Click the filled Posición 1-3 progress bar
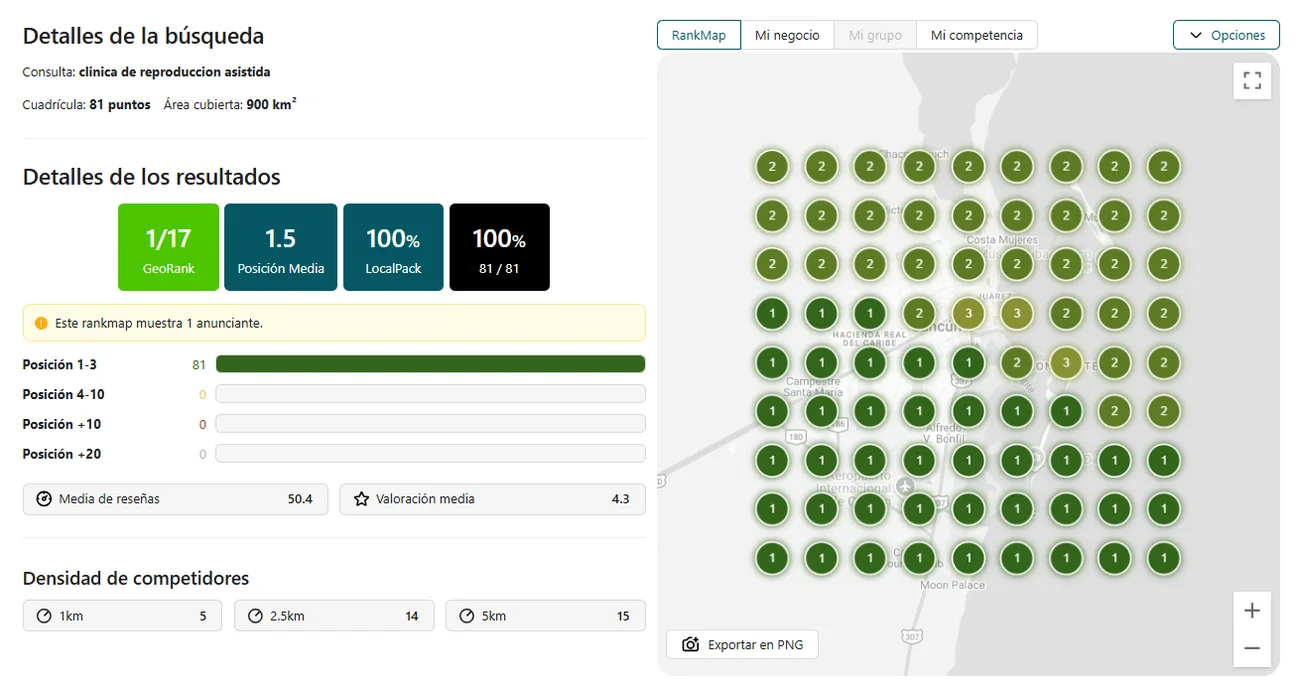Image resolution: width=1300 pixels, height=684 pixels. [x=430, y=364]
